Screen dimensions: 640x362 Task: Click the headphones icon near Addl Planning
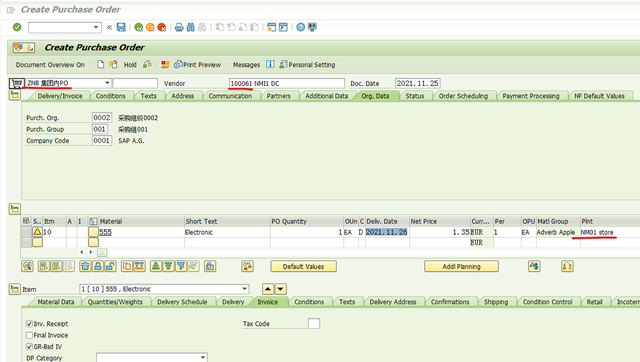567,267
